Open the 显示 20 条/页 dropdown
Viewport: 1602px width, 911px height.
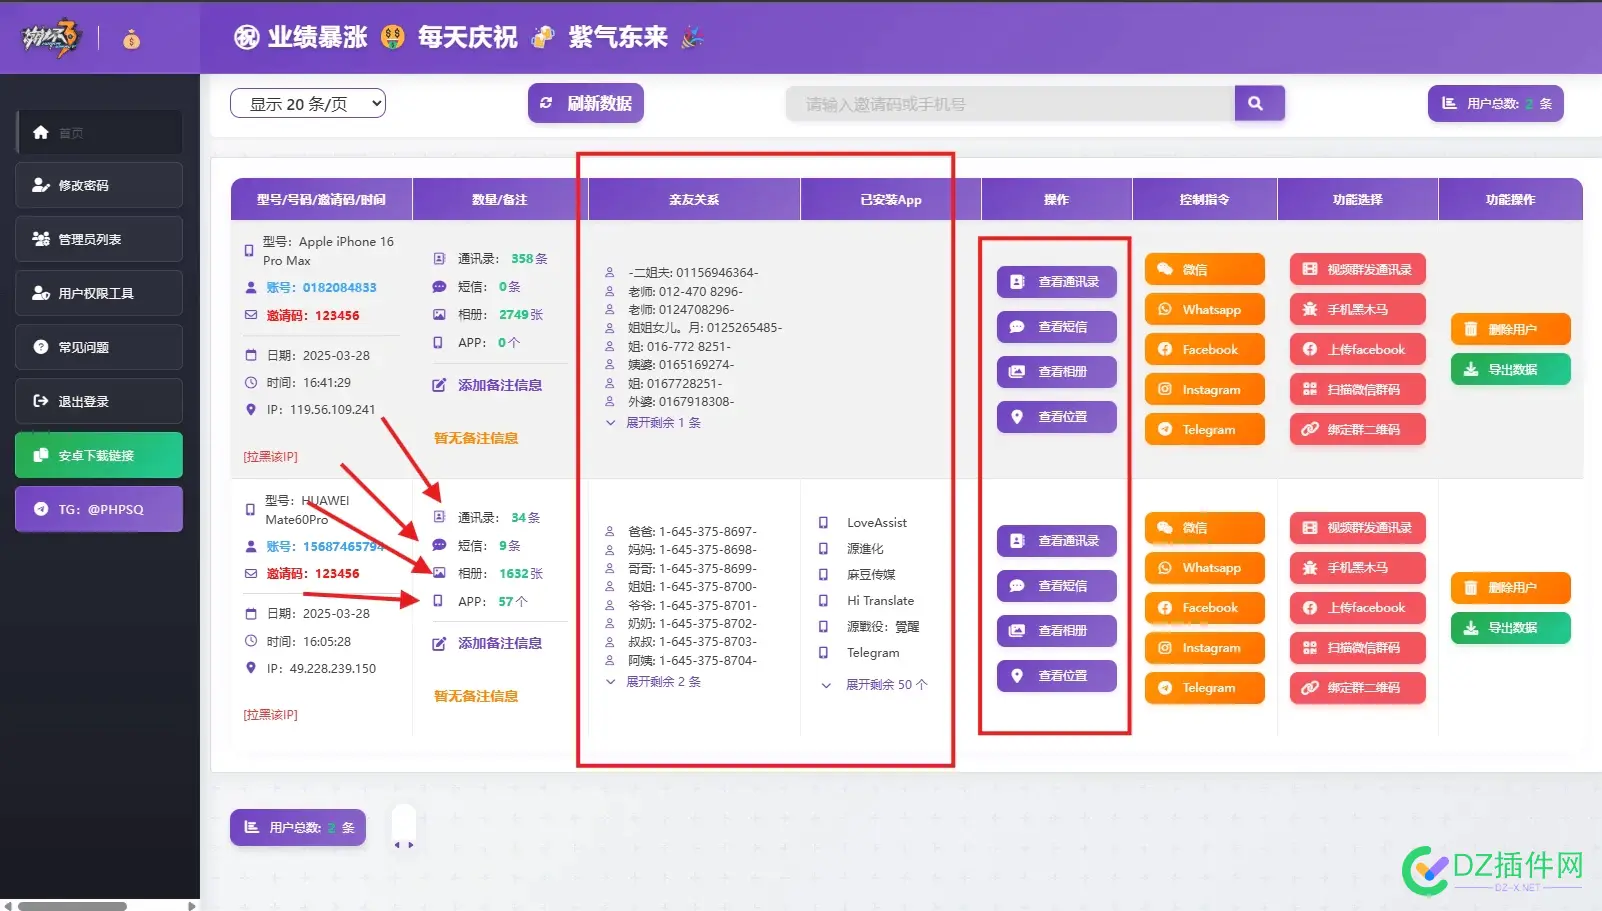pos(307,102)
